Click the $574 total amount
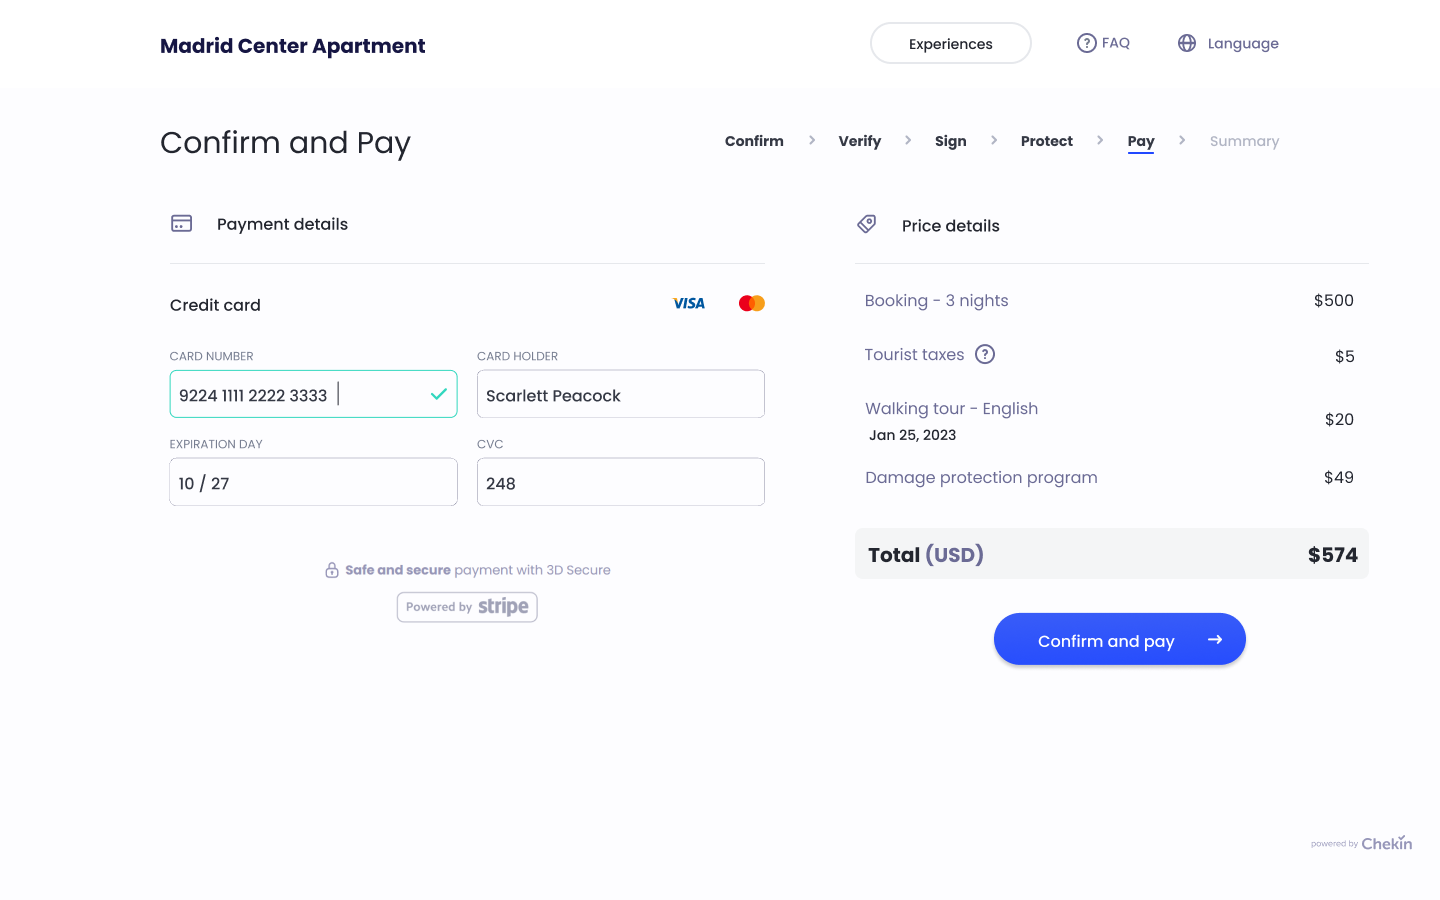The height and width of the screenshot is (900, 1440). [x=1333, y=555]
